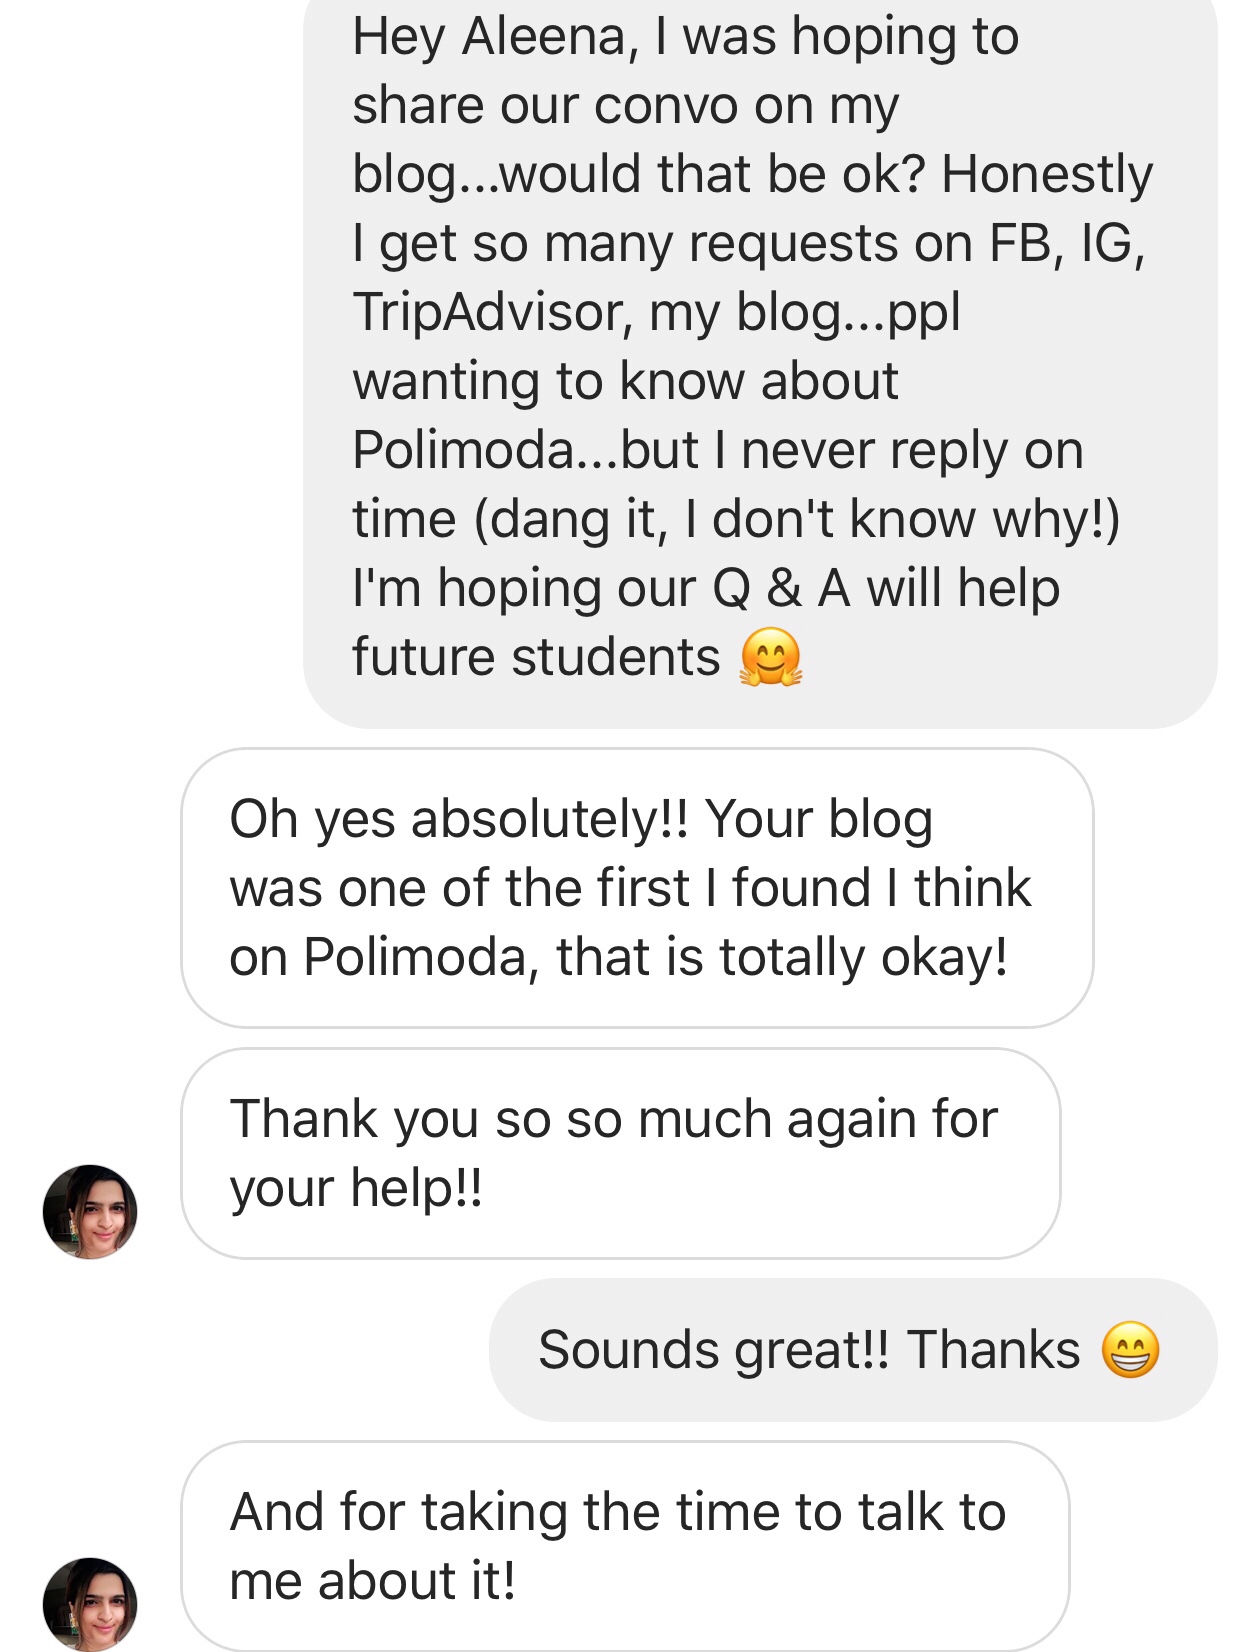Screen dimensions: 1240x1652
Task: Tap "Polimoda" in the "totally okay" reply
Action: point(415,957)
